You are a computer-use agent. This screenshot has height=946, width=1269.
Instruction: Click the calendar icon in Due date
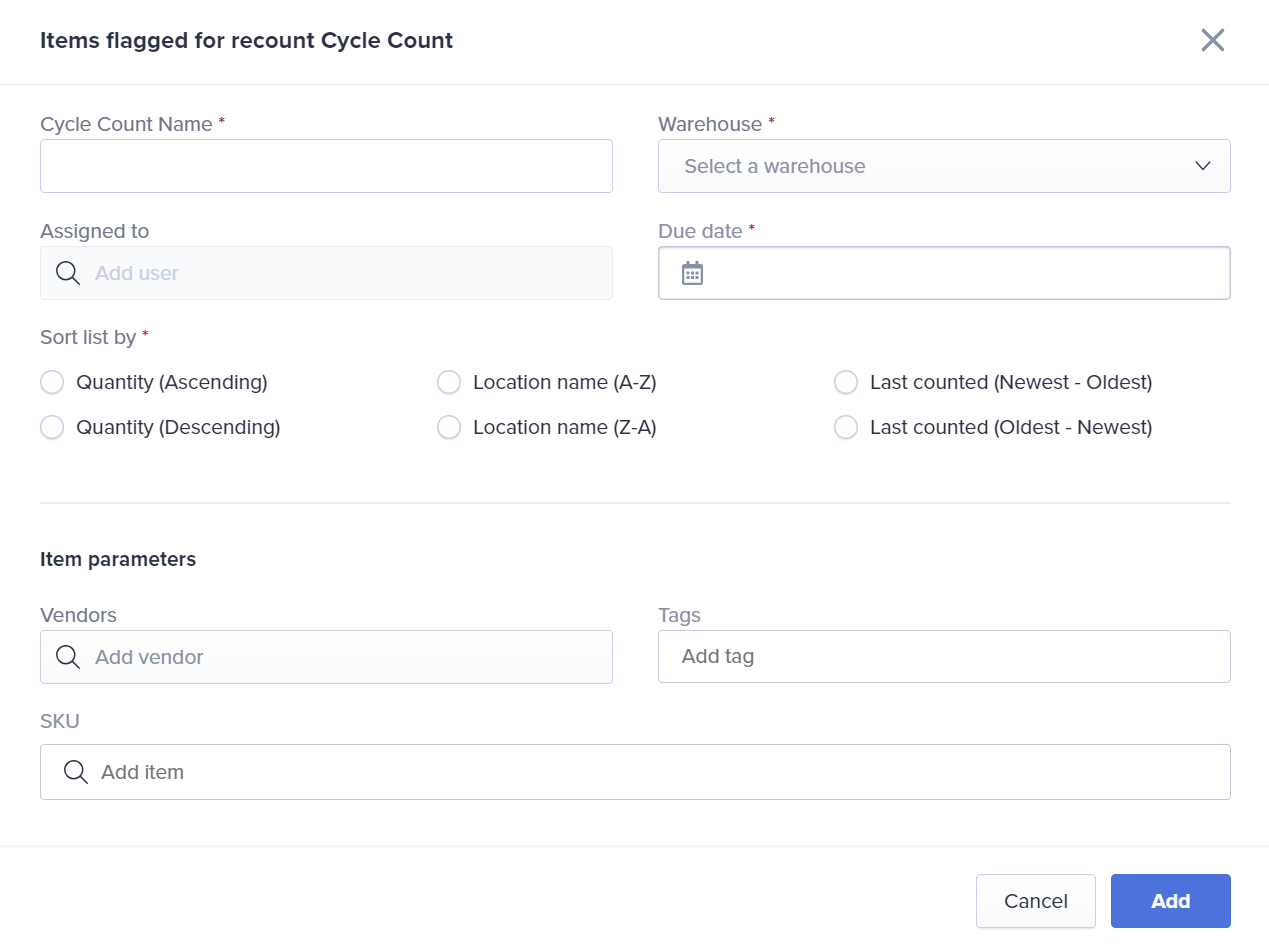tap(692, 273)
